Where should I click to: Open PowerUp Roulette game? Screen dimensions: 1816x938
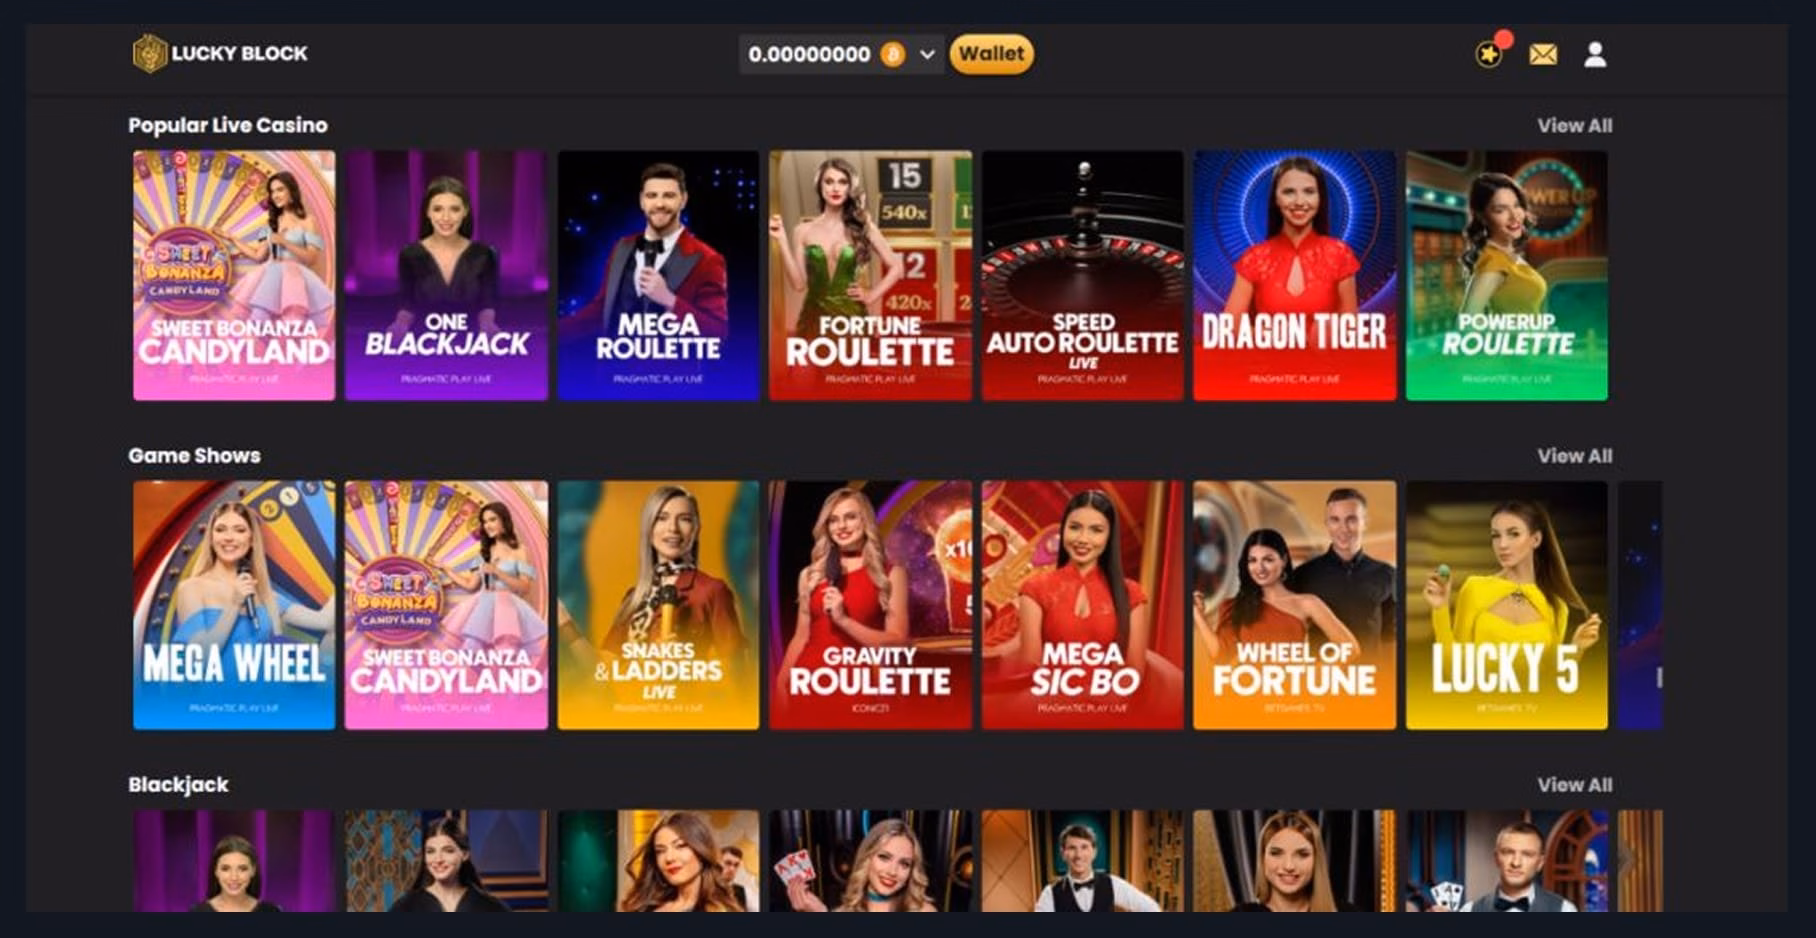click(x=1506, y=276)
